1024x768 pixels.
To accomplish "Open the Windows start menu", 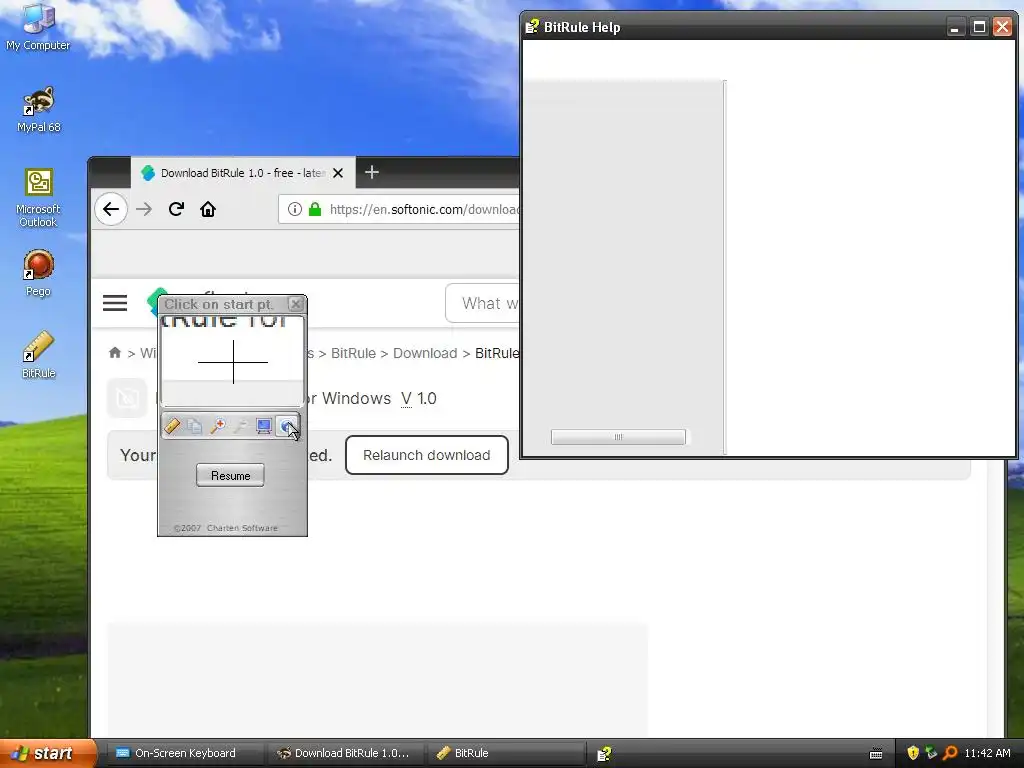I will pos(47,753).
